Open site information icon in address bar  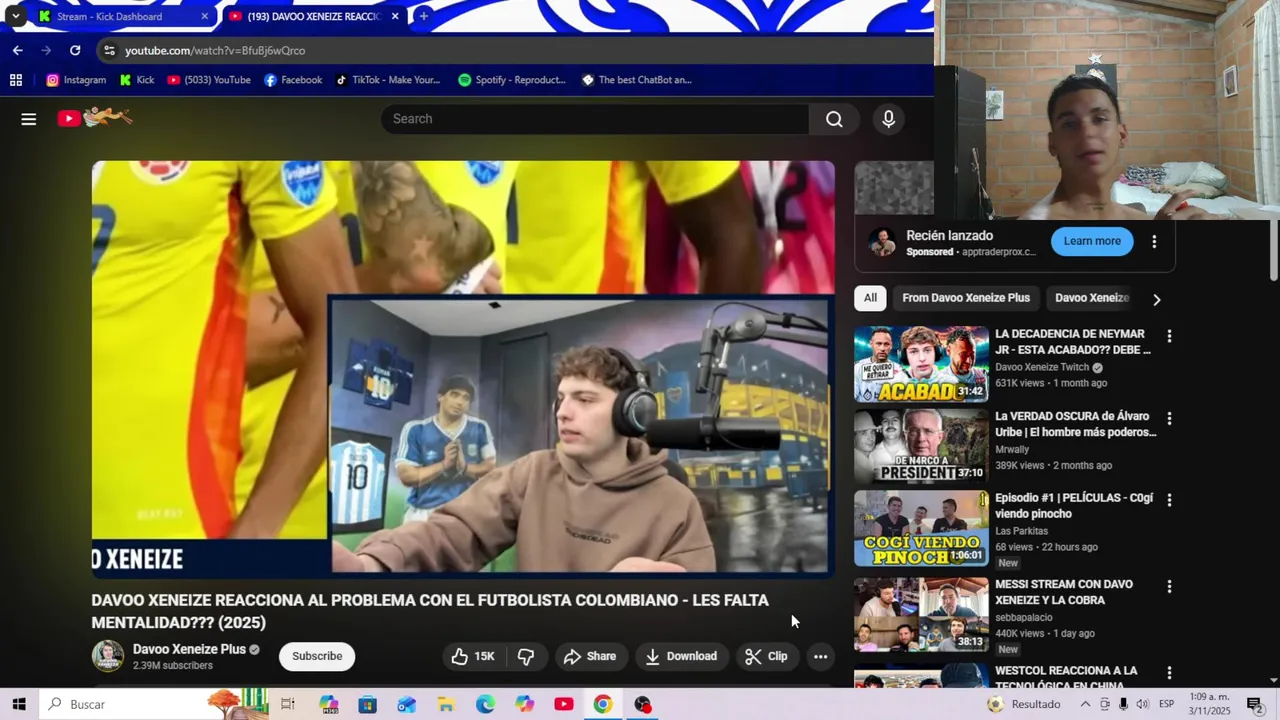(109, 50)
